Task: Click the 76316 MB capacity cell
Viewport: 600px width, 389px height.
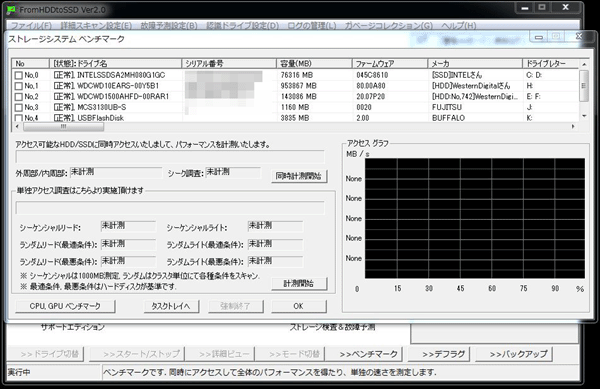Action: 297,75
